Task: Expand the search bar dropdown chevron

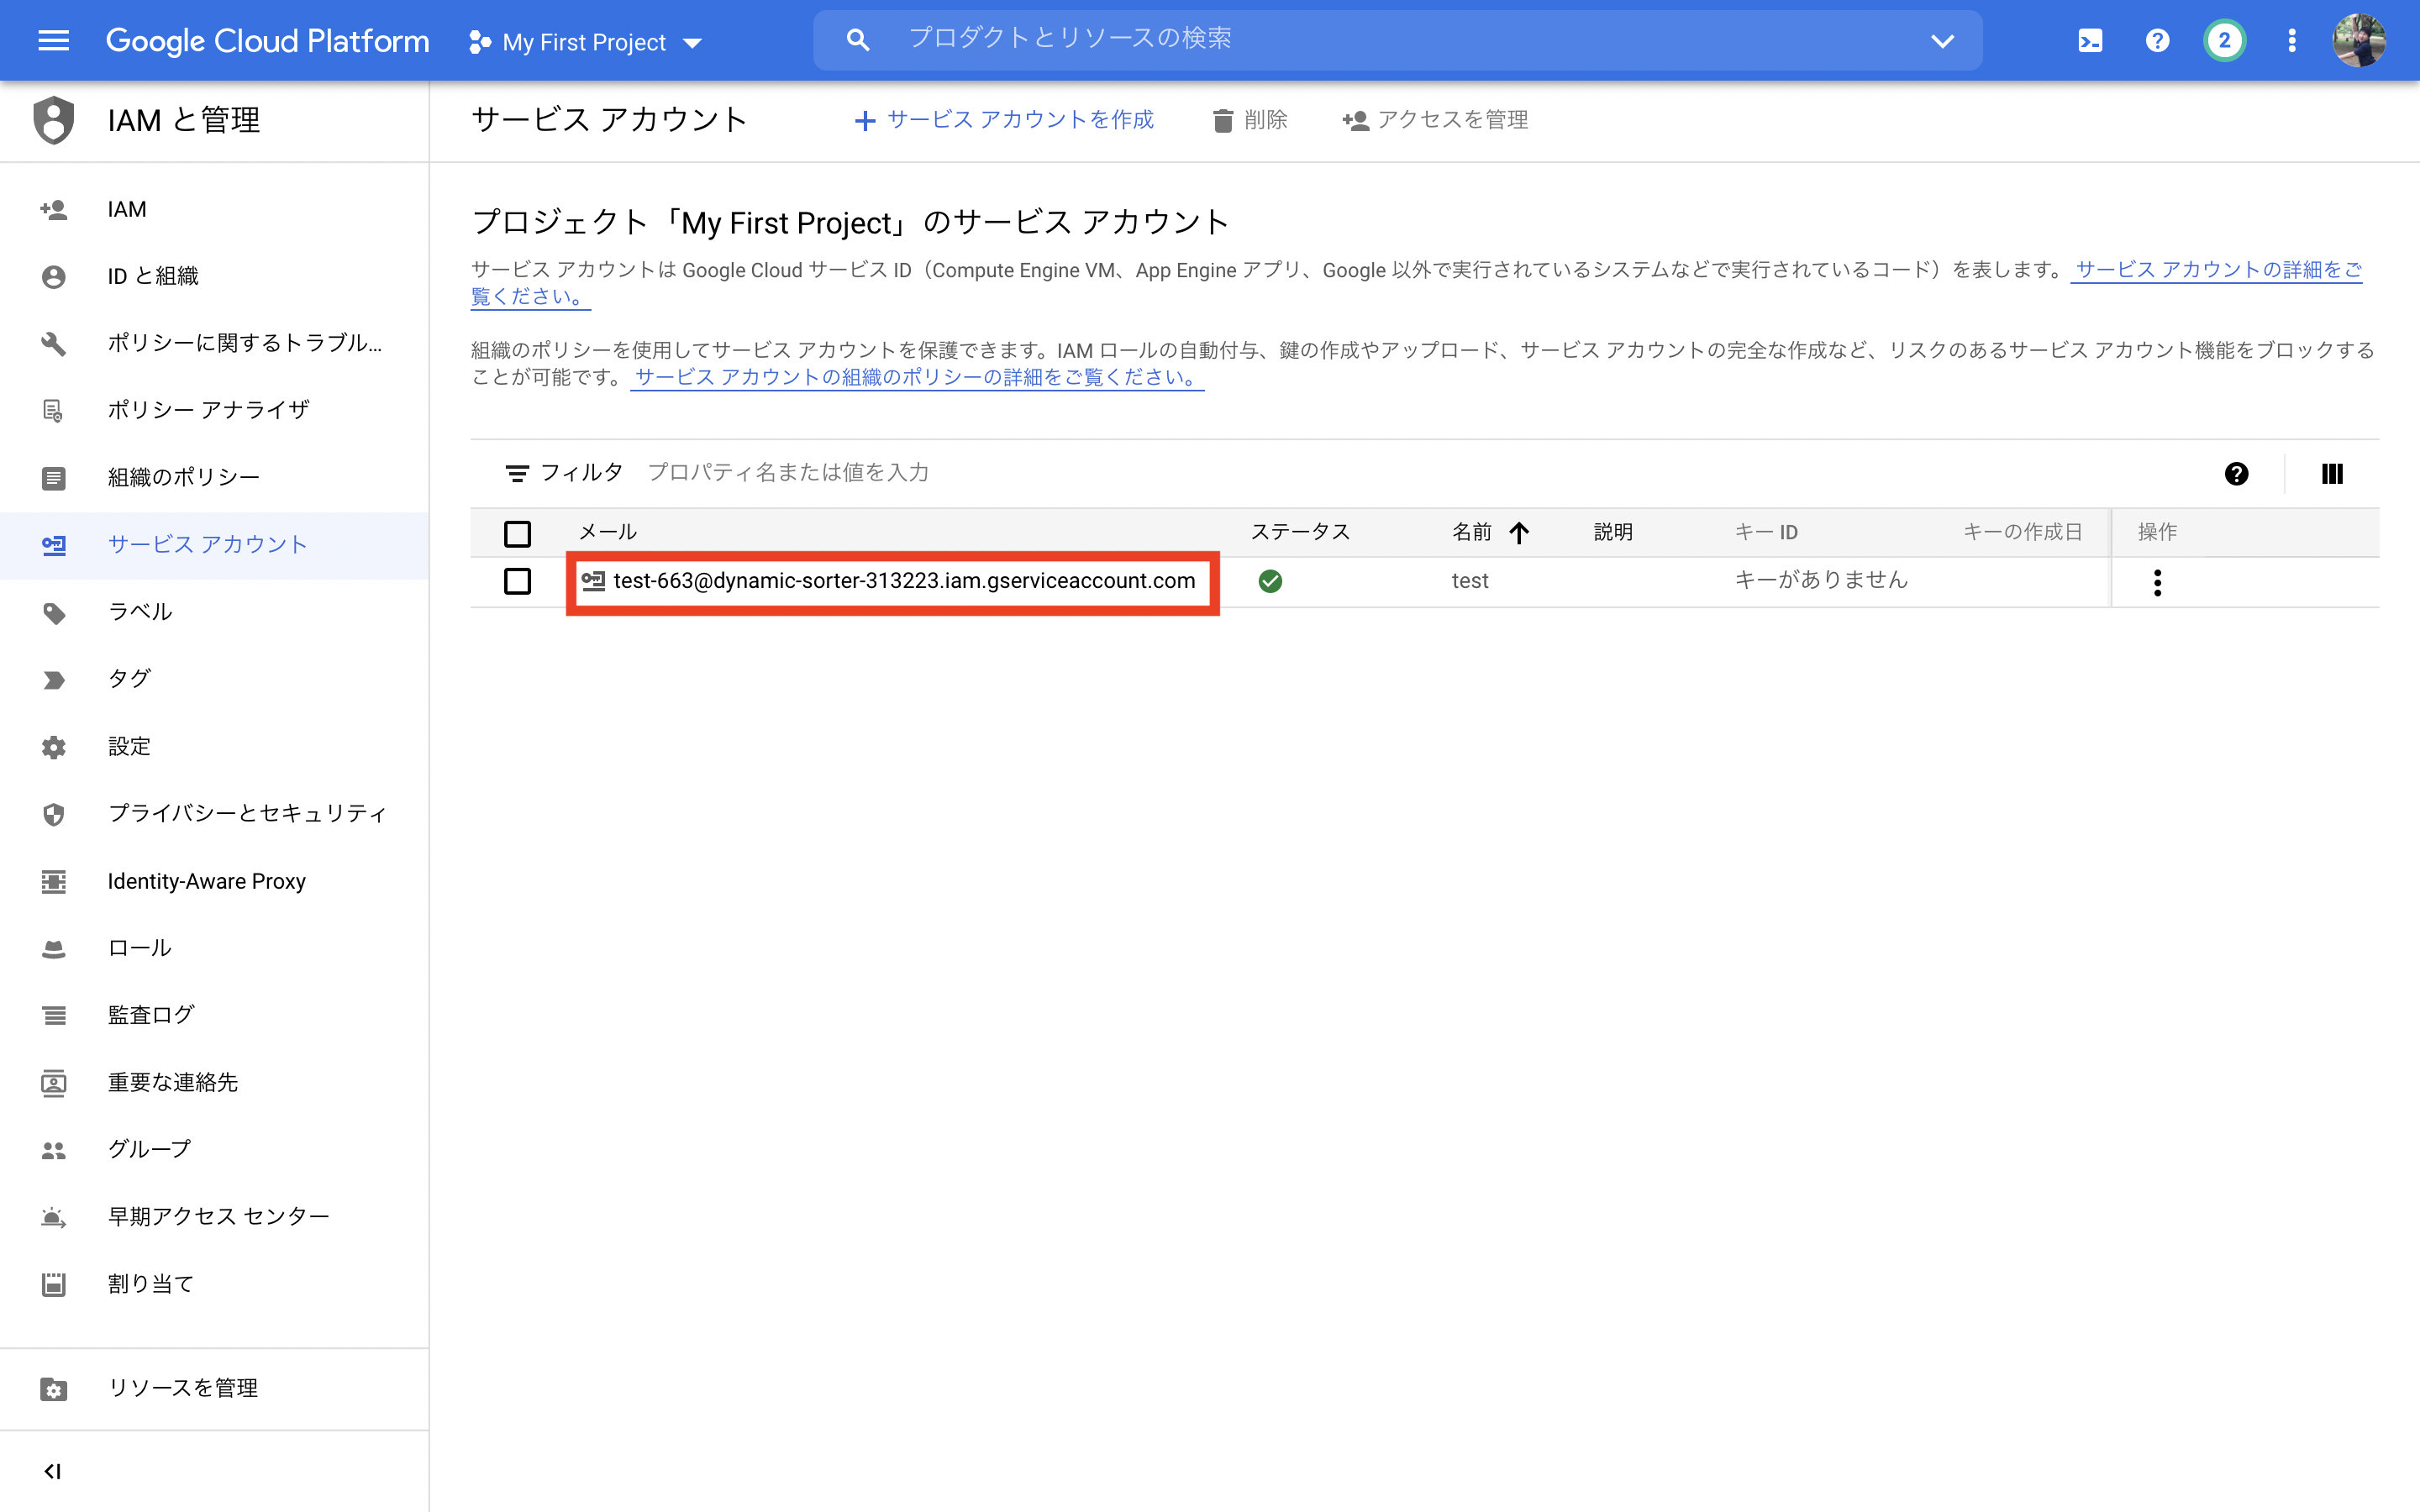Action: coord(1941,40)
